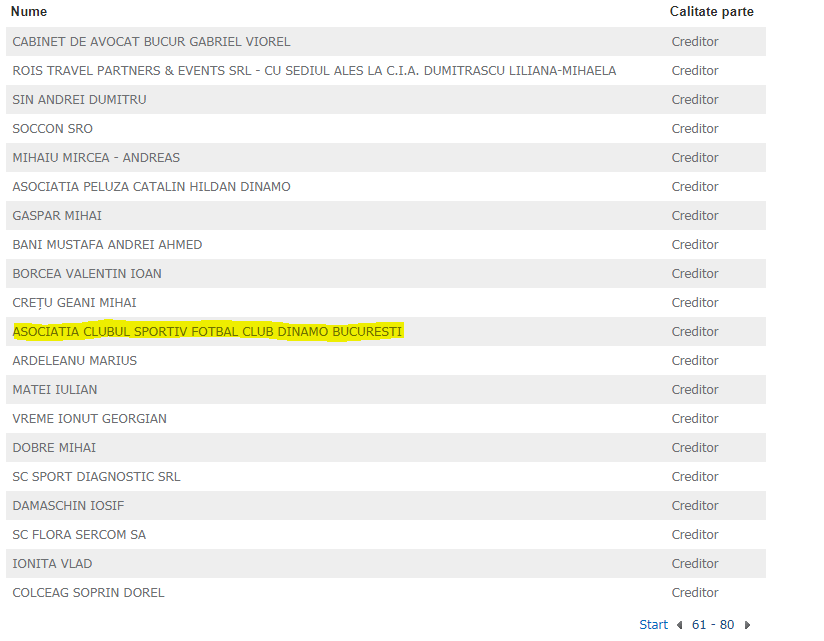The width and height of the screenshot is (824, 641).
Task: Select the SC FLORA SERCOM SA row
Action: [79, 535]
